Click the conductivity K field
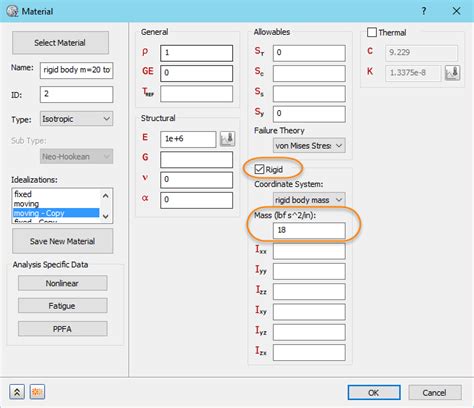Viewport: 474px width, 408px height. (x=413, y=73)
